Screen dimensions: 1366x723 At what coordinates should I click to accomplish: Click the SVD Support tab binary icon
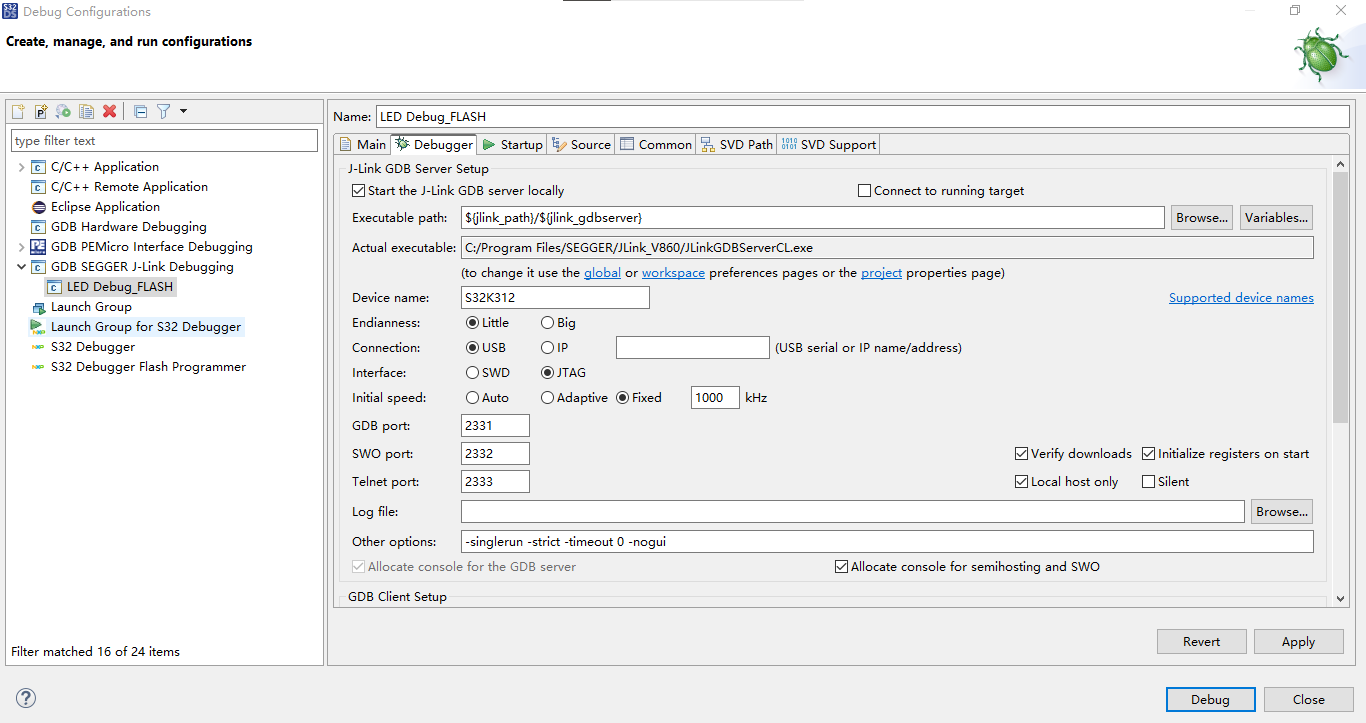pyautogui.click(x=789, y=145)
